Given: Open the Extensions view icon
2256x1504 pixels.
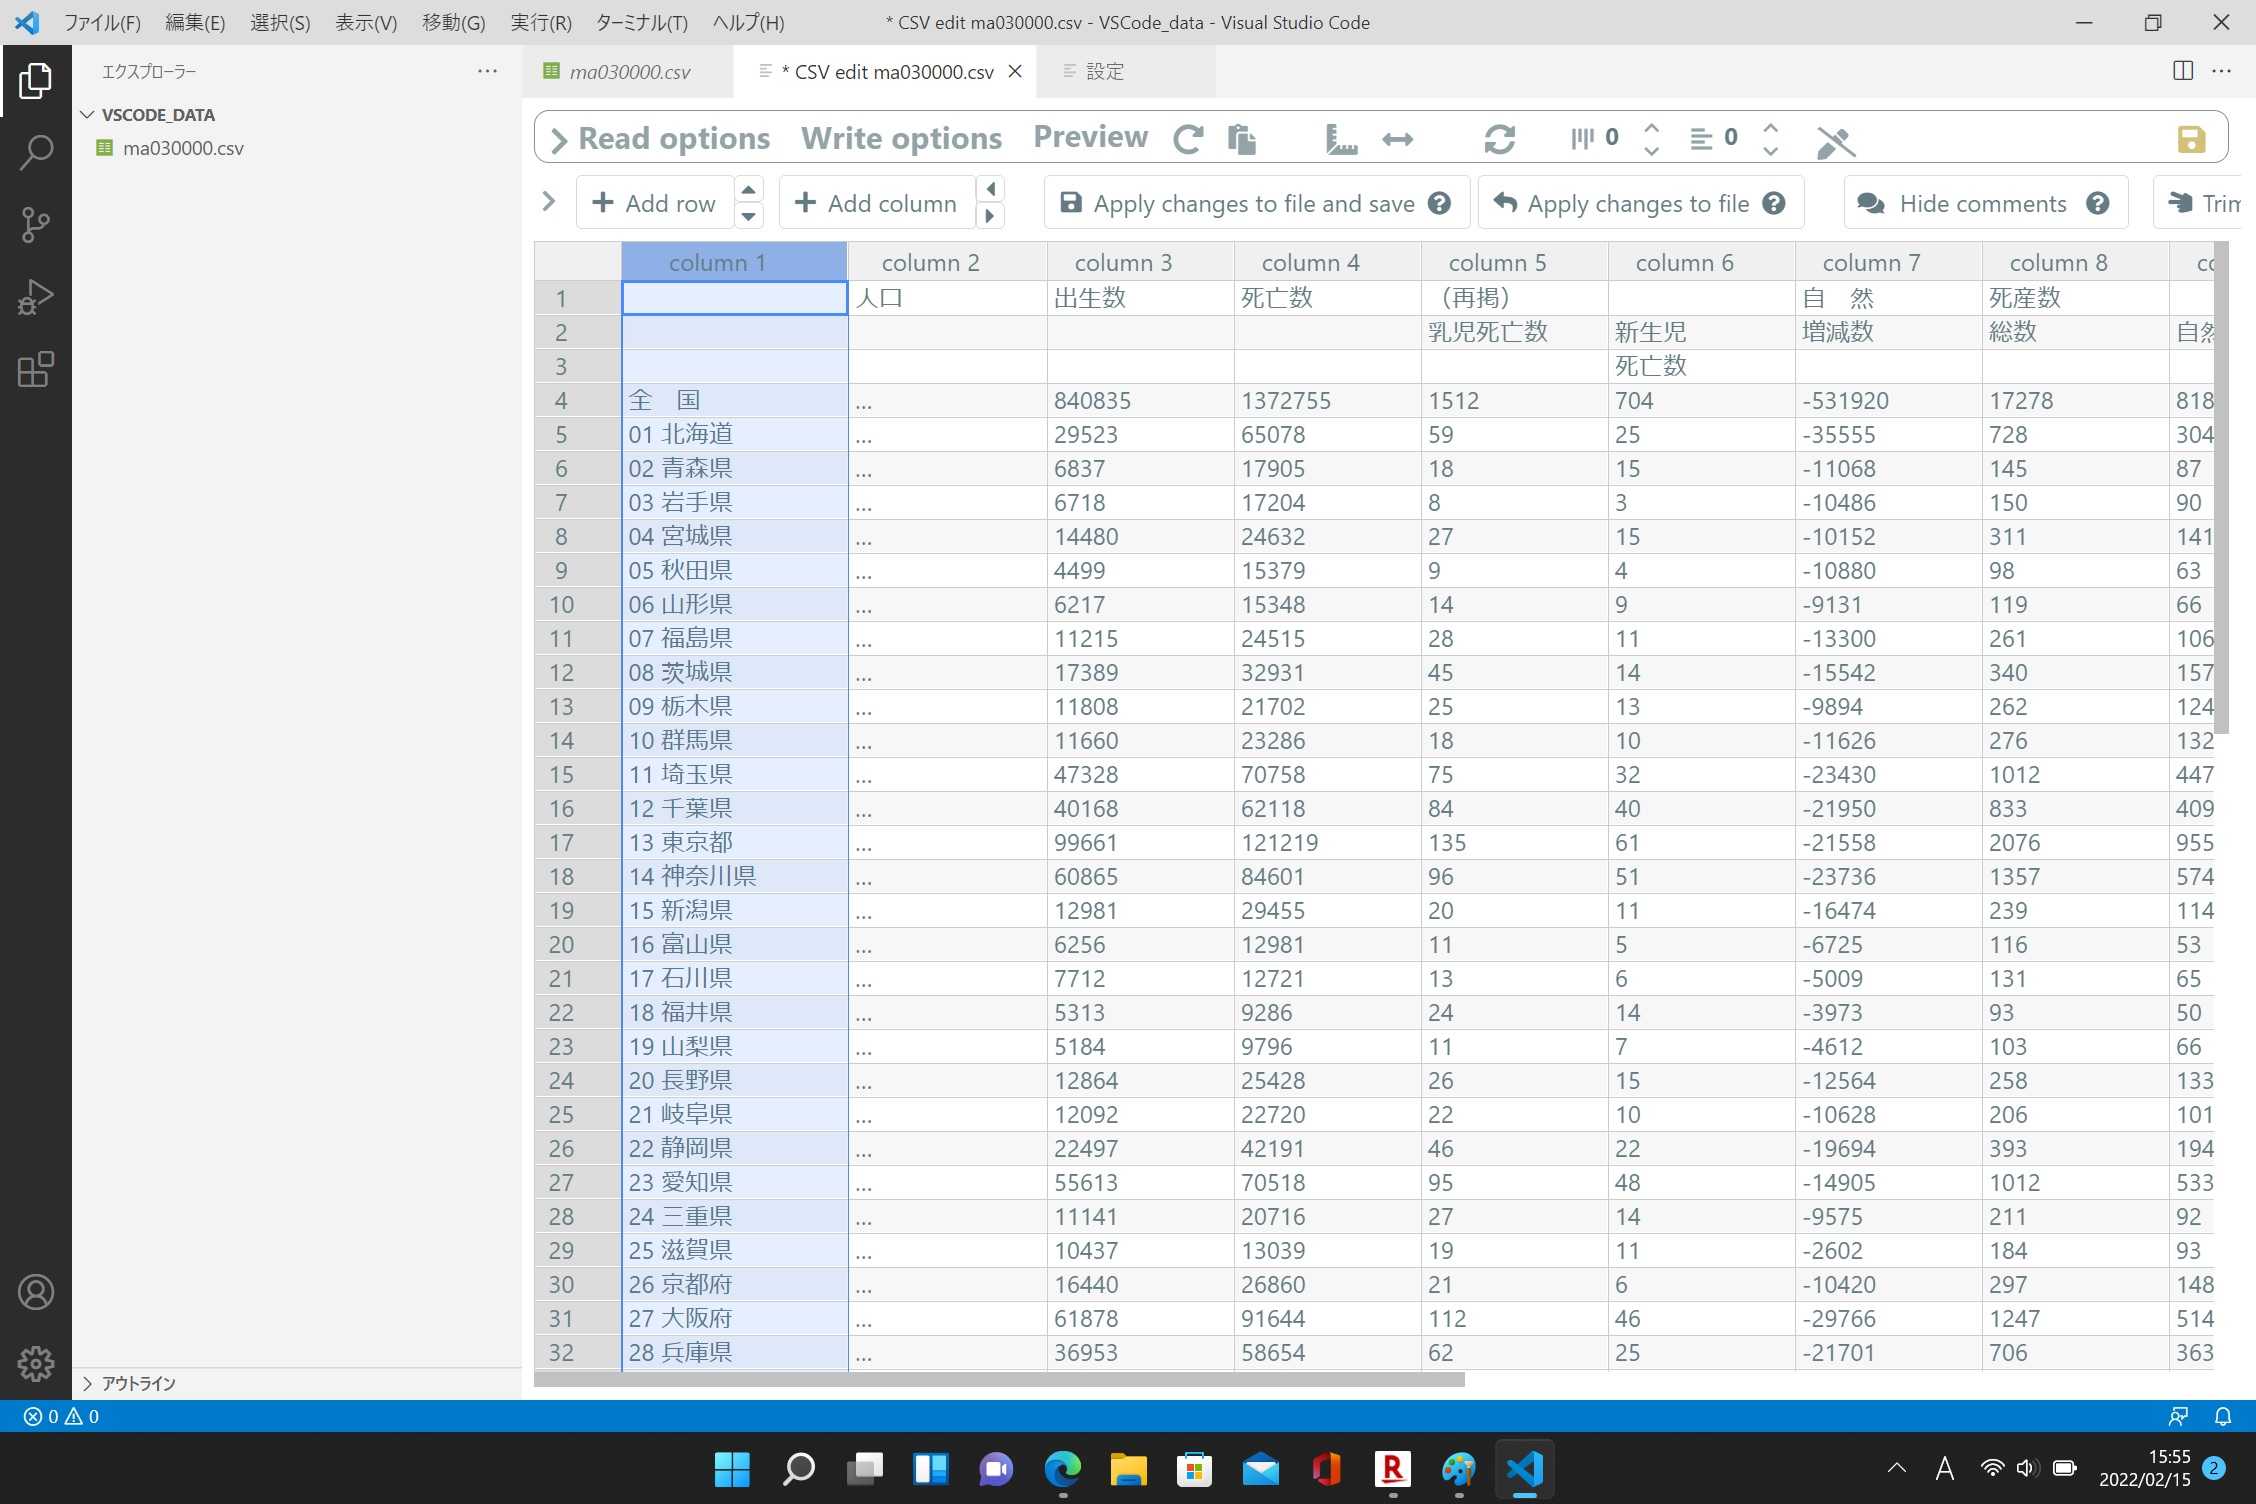Looking at the screenshot, I should (36, 369).
